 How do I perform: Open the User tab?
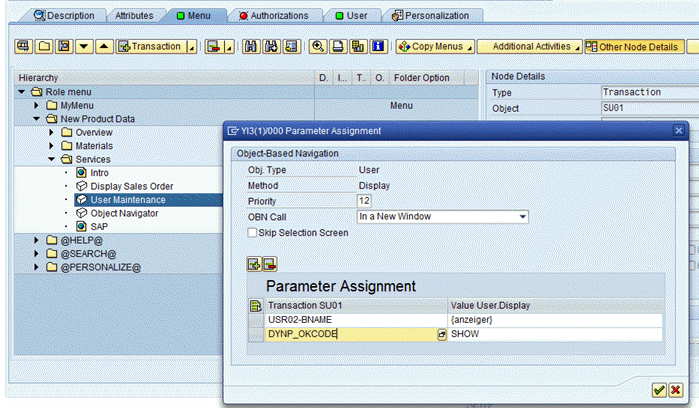point(352,16)
